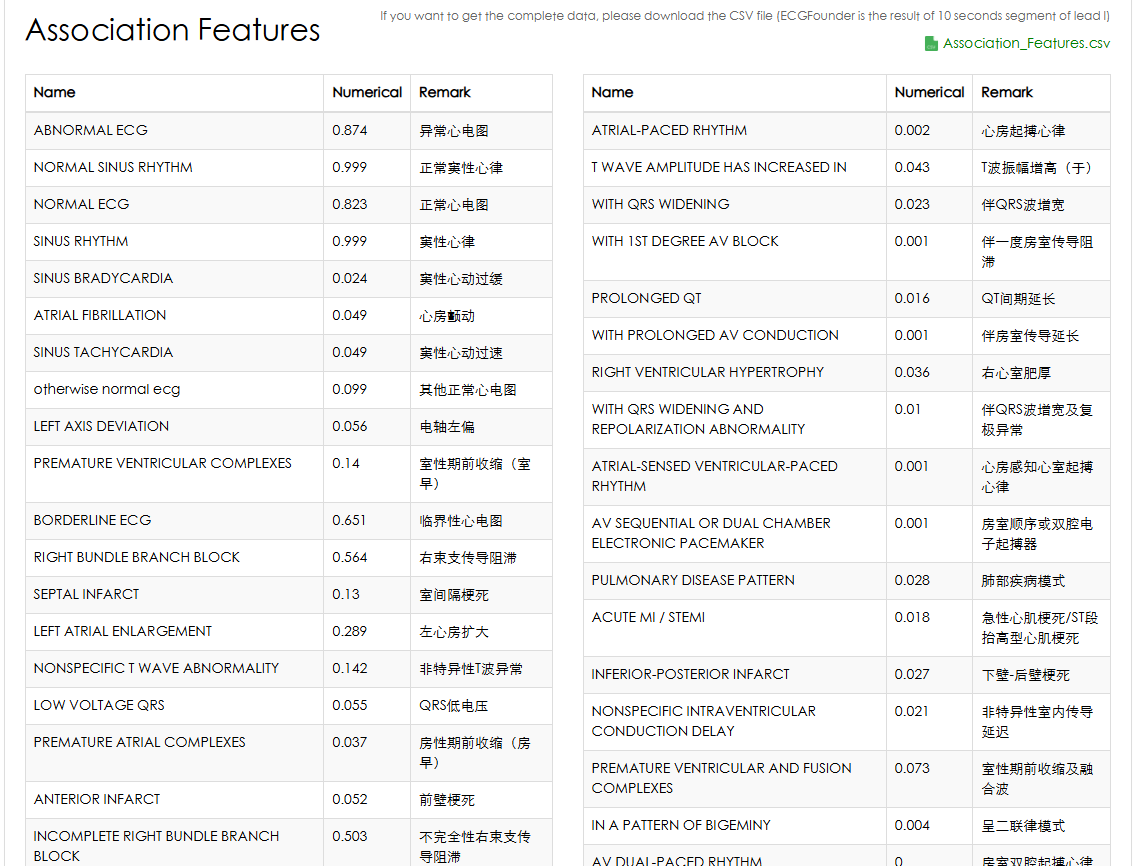Click the LEFT ATRIAL ENLARGEMENT entry

coord(123,631)
